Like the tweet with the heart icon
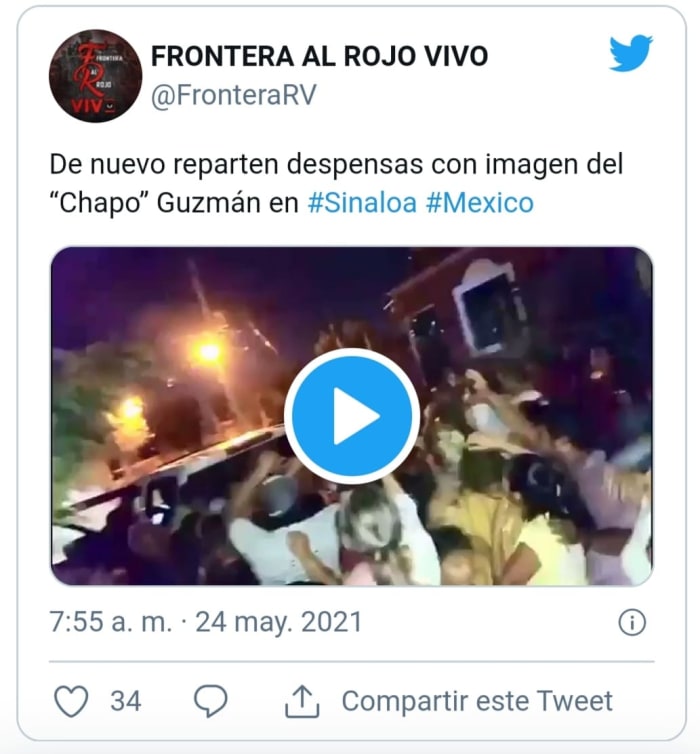Screen dimensions: 700x754 coord(71,701)
